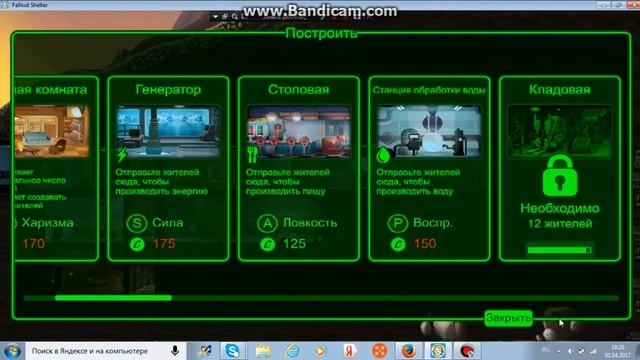Select the partially visible жилая комната card

pyautogui.click(x=56, y=168)
